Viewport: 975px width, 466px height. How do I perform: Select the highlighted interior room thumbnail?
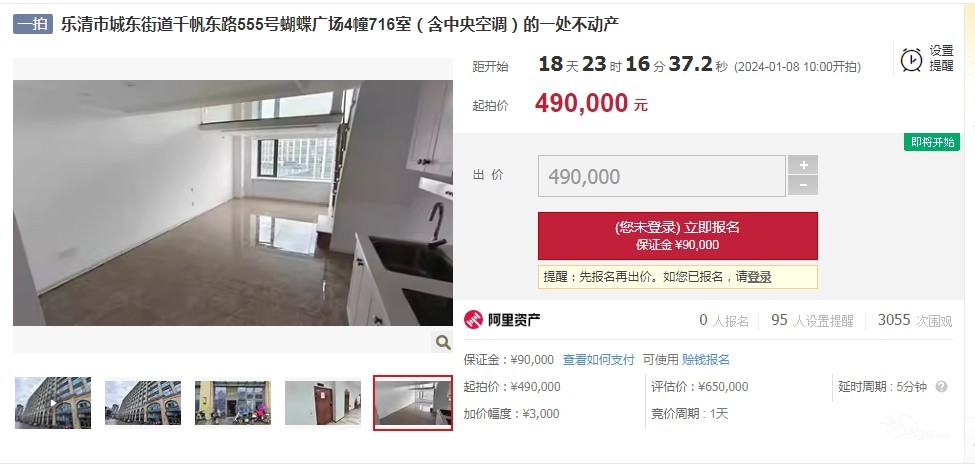[413, 403]
